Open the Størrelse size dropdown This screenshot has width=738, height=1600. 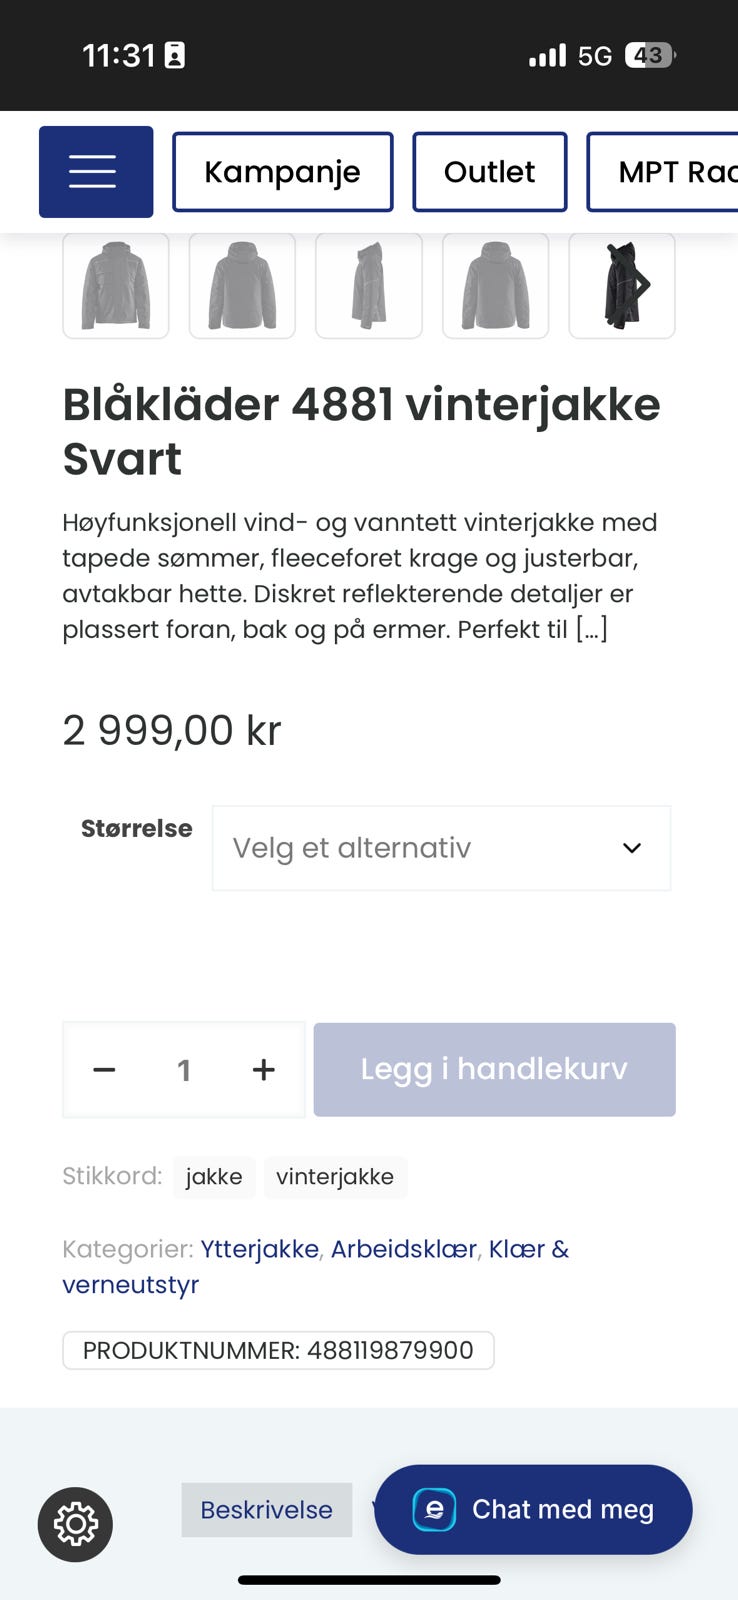(440, 848)
